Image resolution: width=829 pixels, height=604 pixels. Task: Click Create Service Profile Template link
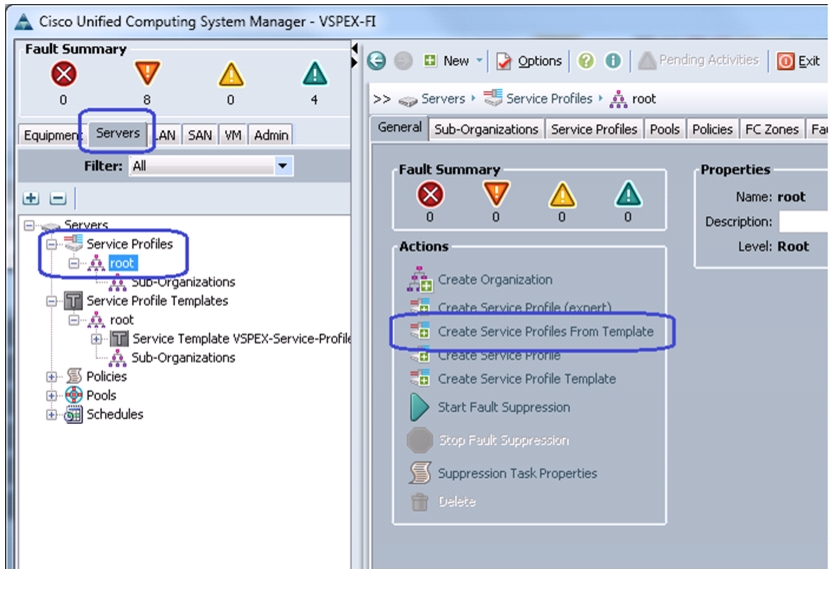pyautogui.click(x=527, y=379)
